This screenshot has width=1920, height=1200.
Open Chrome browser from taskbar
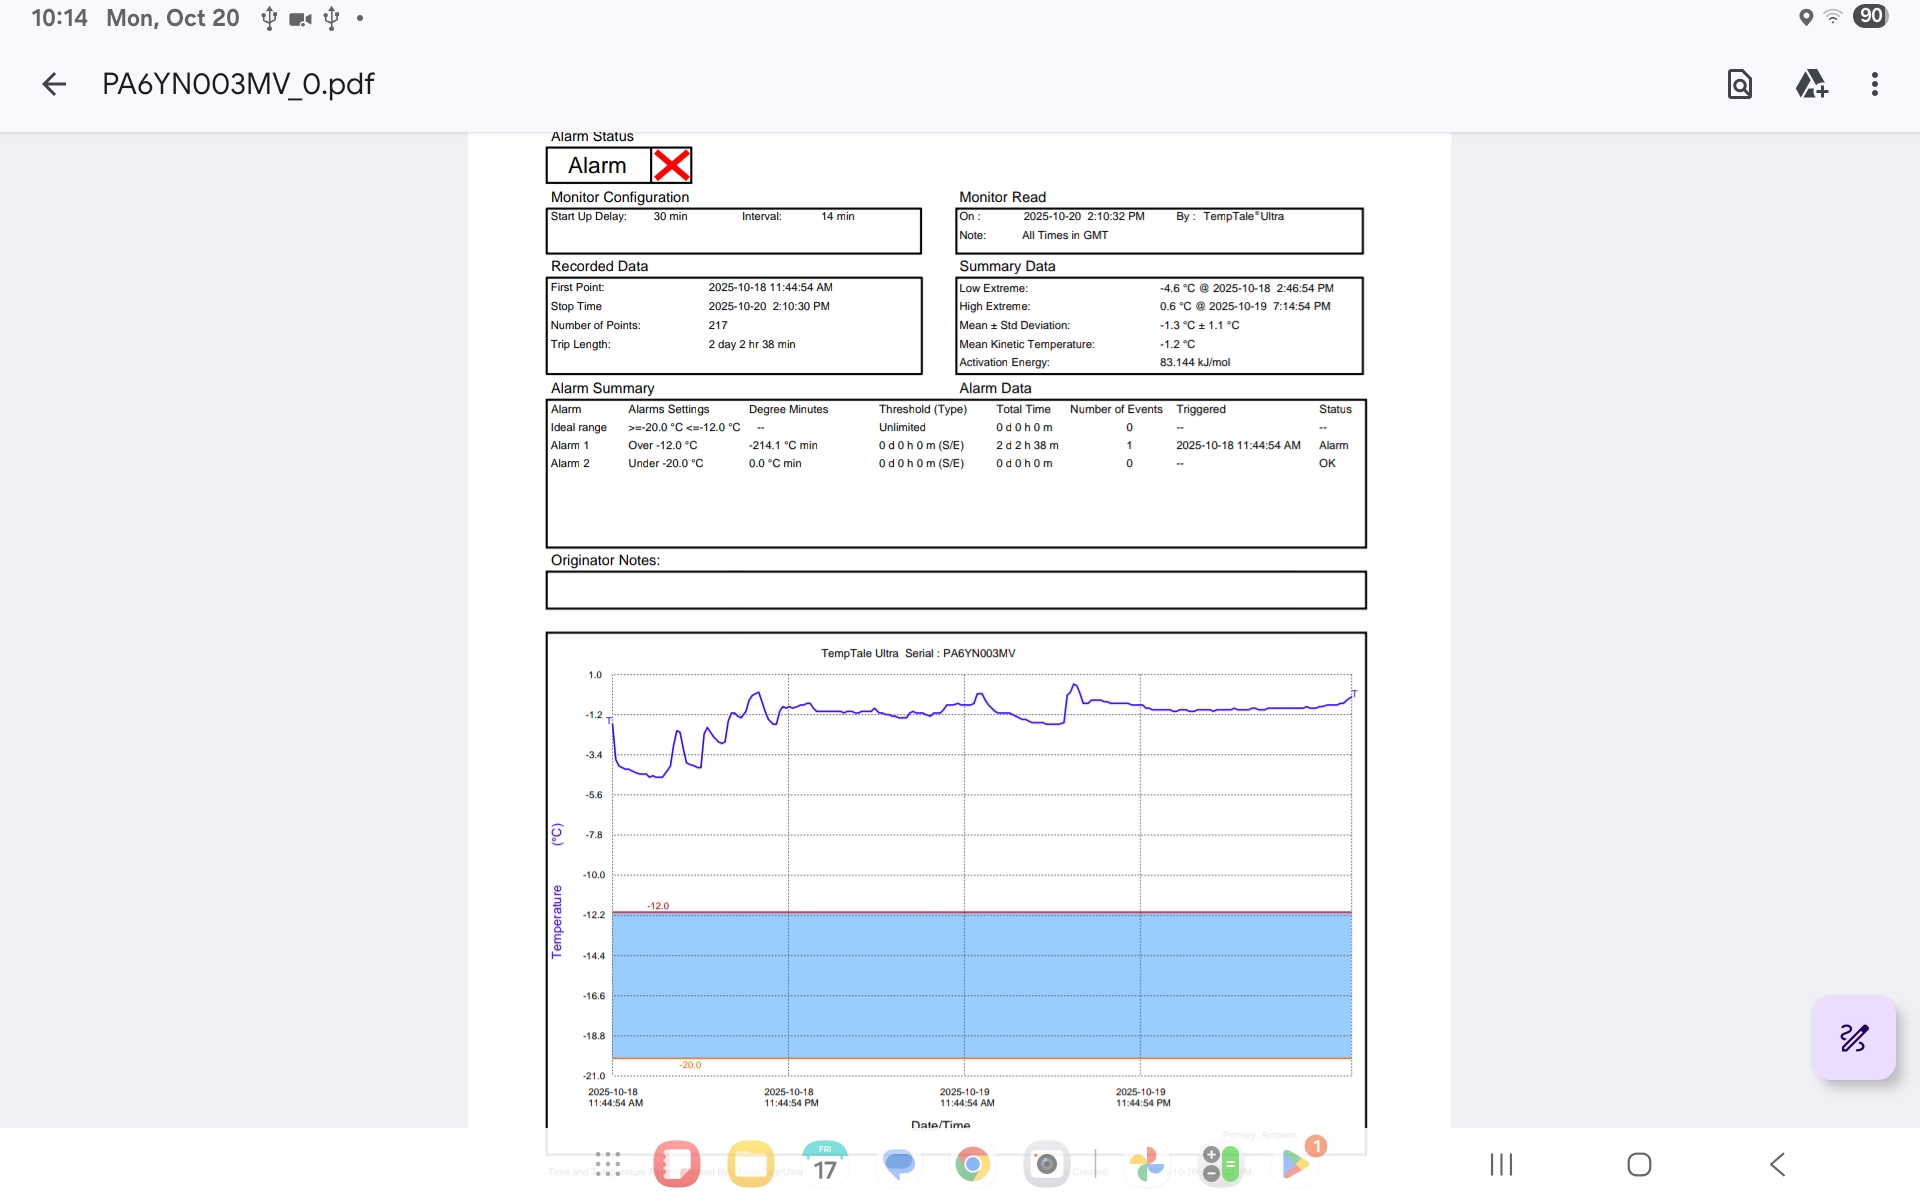click(973, 1164)
